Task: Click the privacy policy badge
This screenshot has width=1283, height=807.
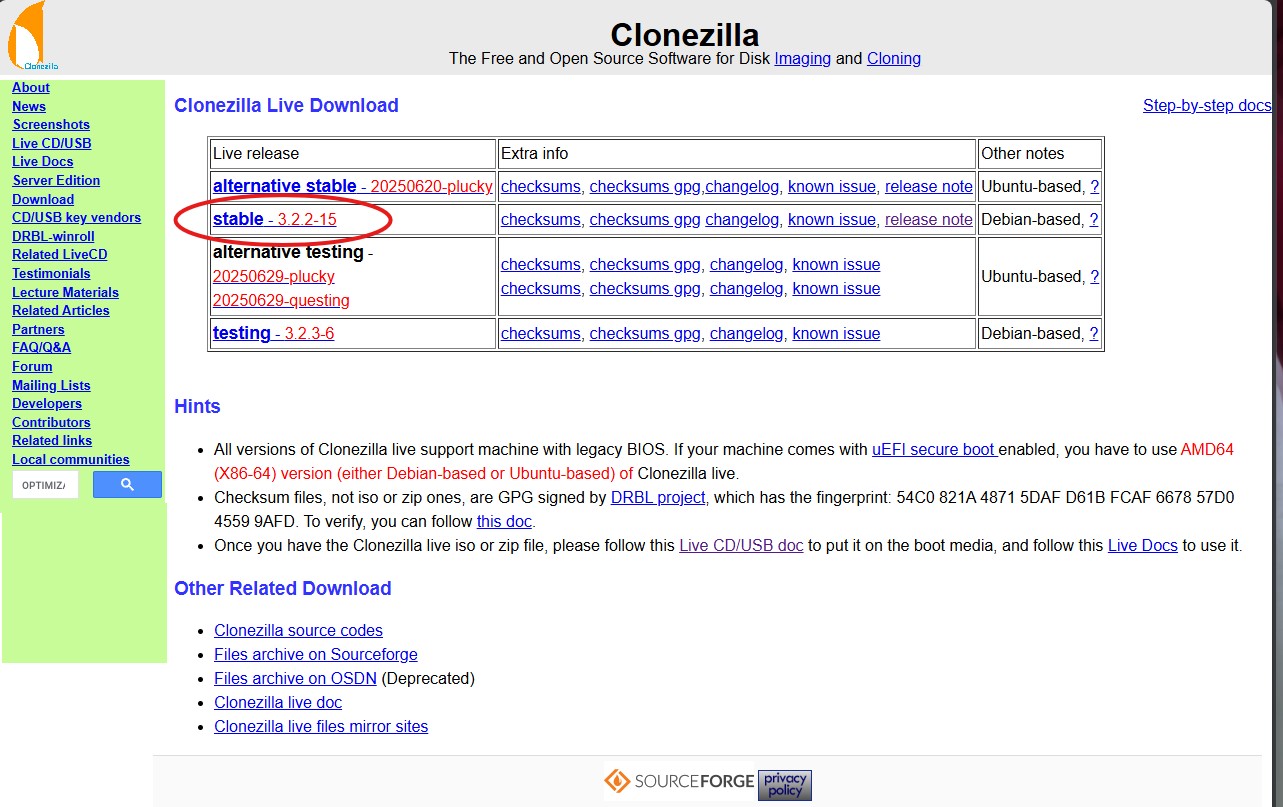Action: coord(785,784)
